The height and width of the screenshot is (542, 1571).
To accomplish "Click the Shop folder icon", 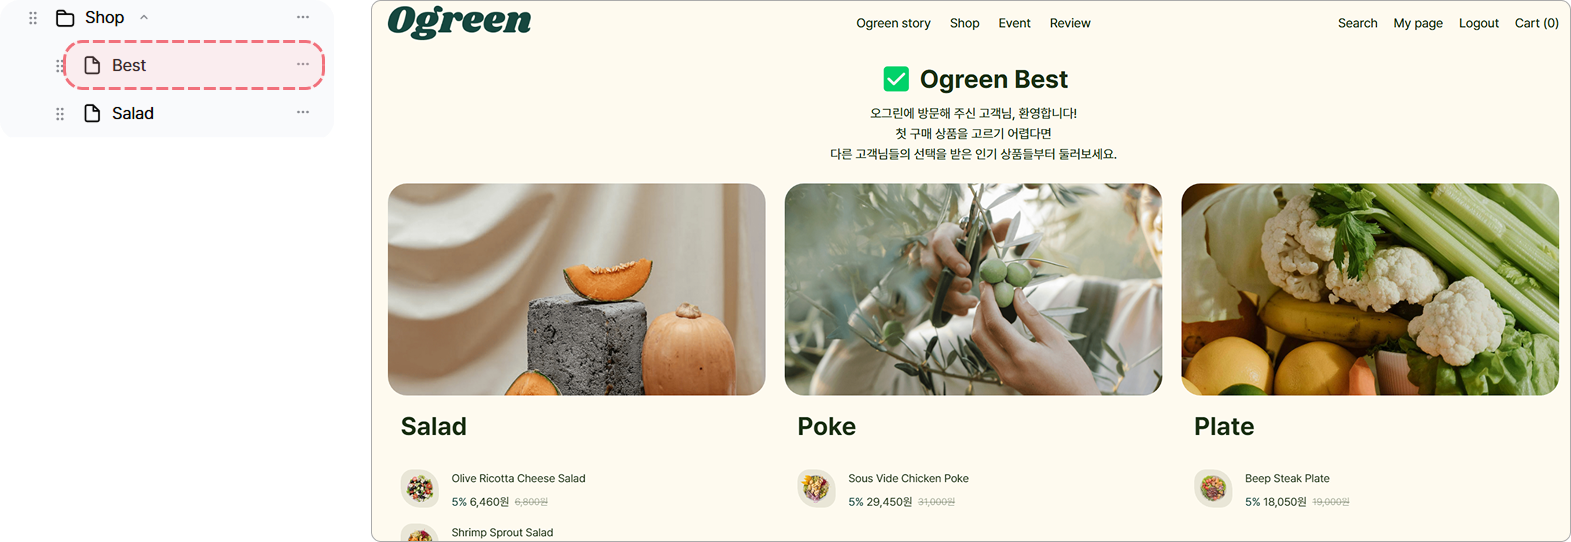I will coord(65,18).
